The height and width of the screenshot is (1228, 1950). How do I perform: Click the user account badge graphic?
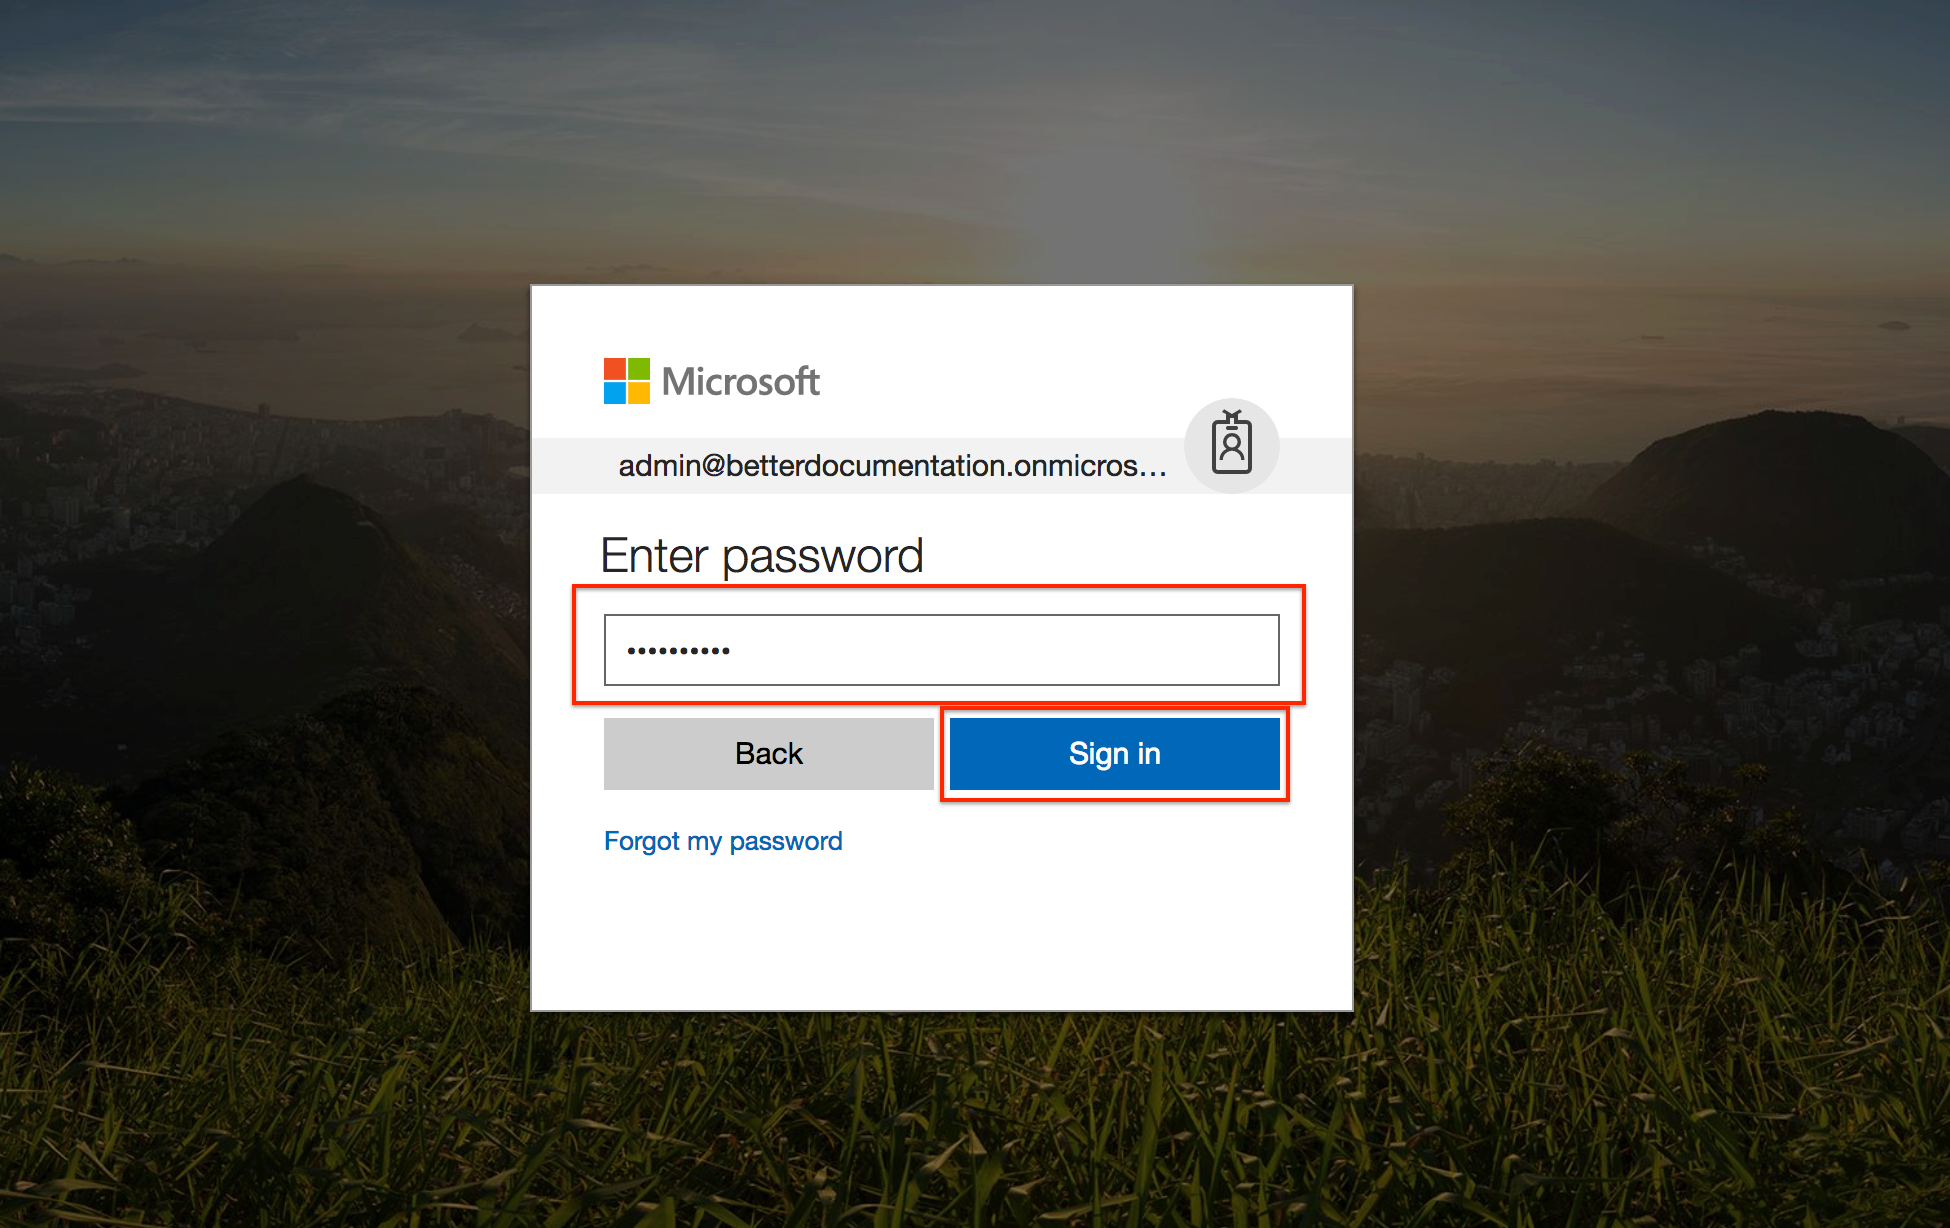1232,447
